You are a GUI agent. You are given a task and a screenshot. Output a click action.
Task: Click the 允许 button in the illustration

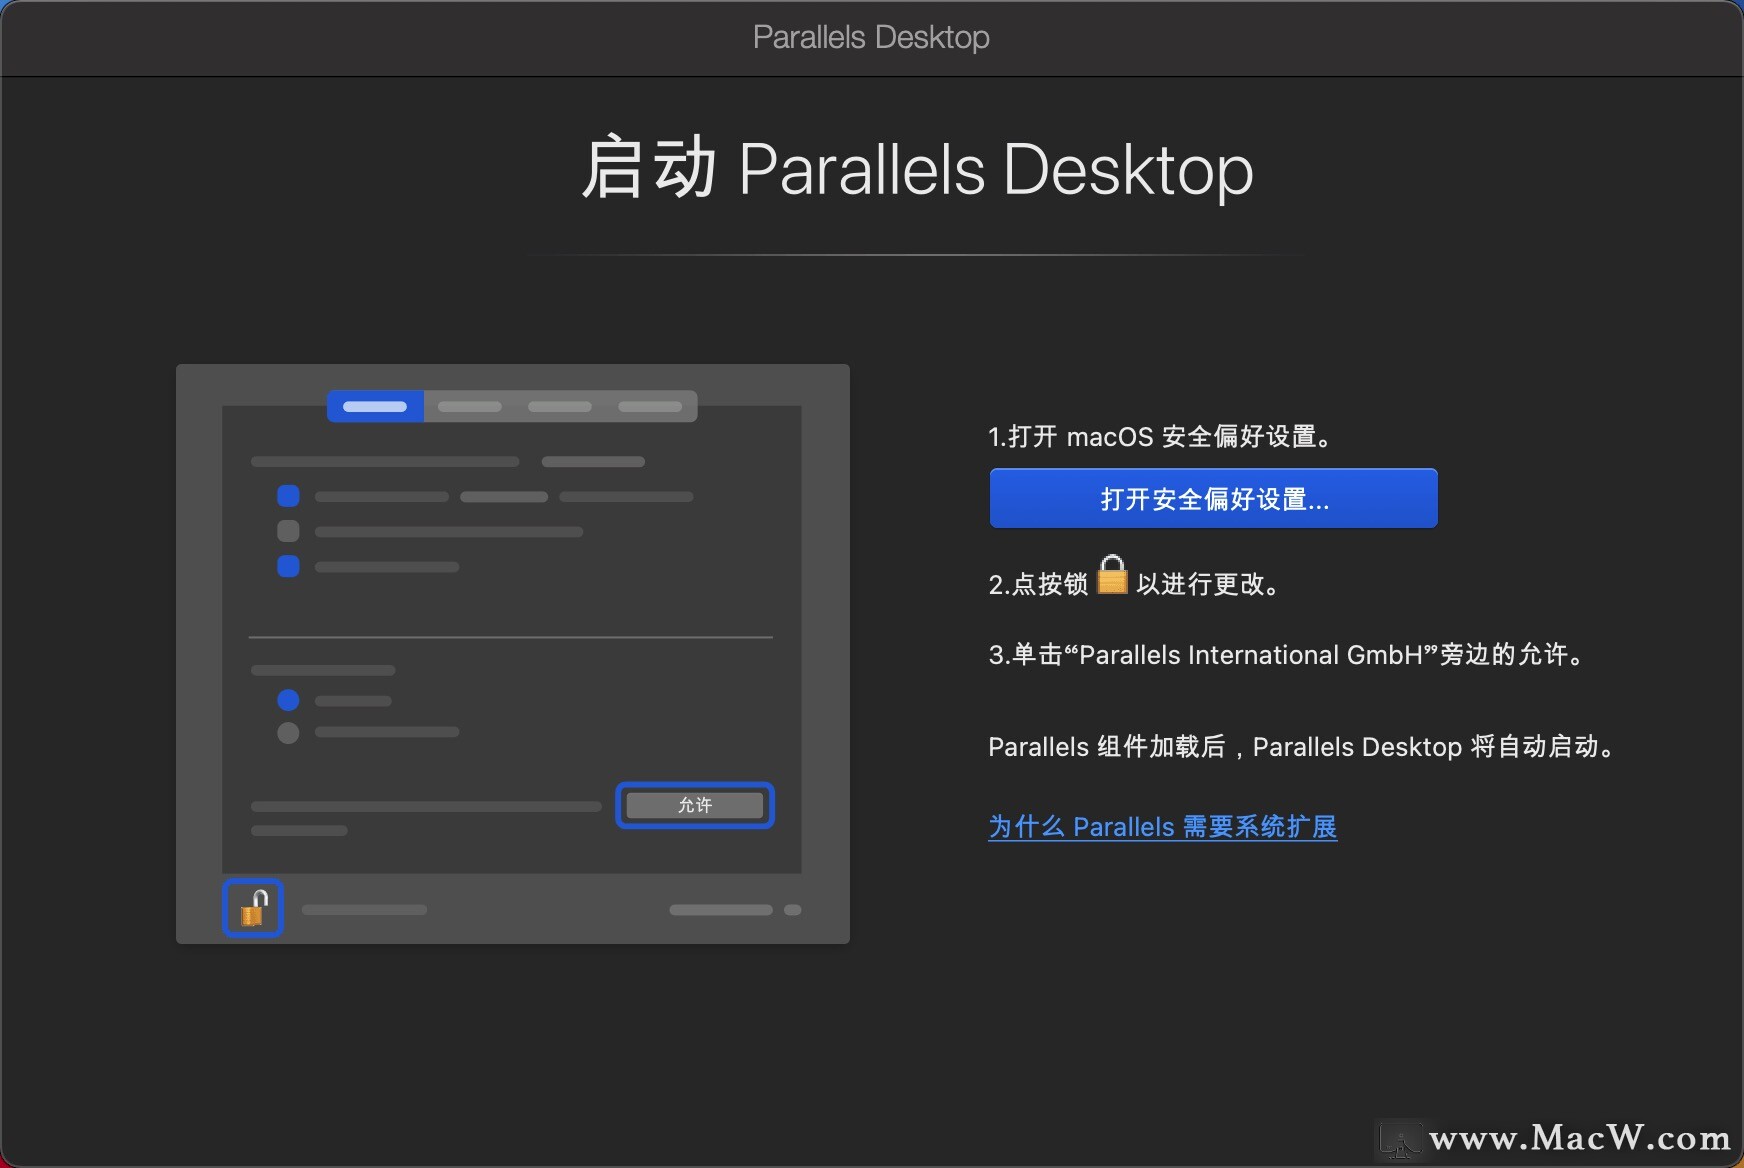tap(695, 805)
